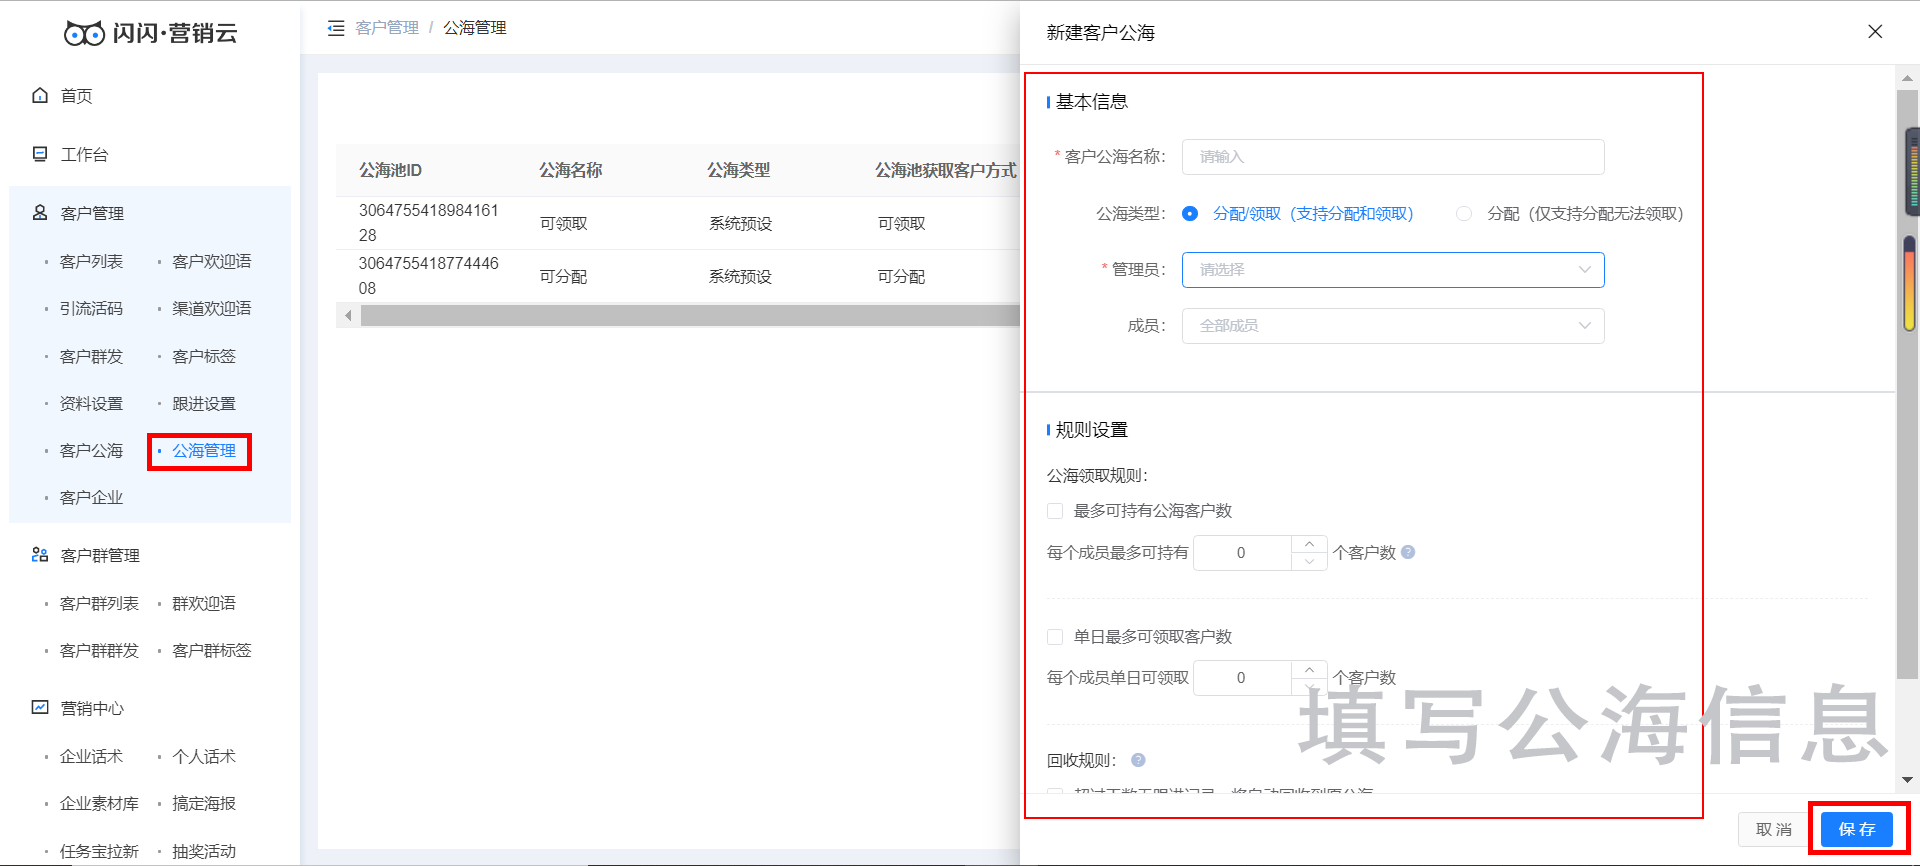Select 公海管理 in sidebar
1920x866 pixels.
204,450
